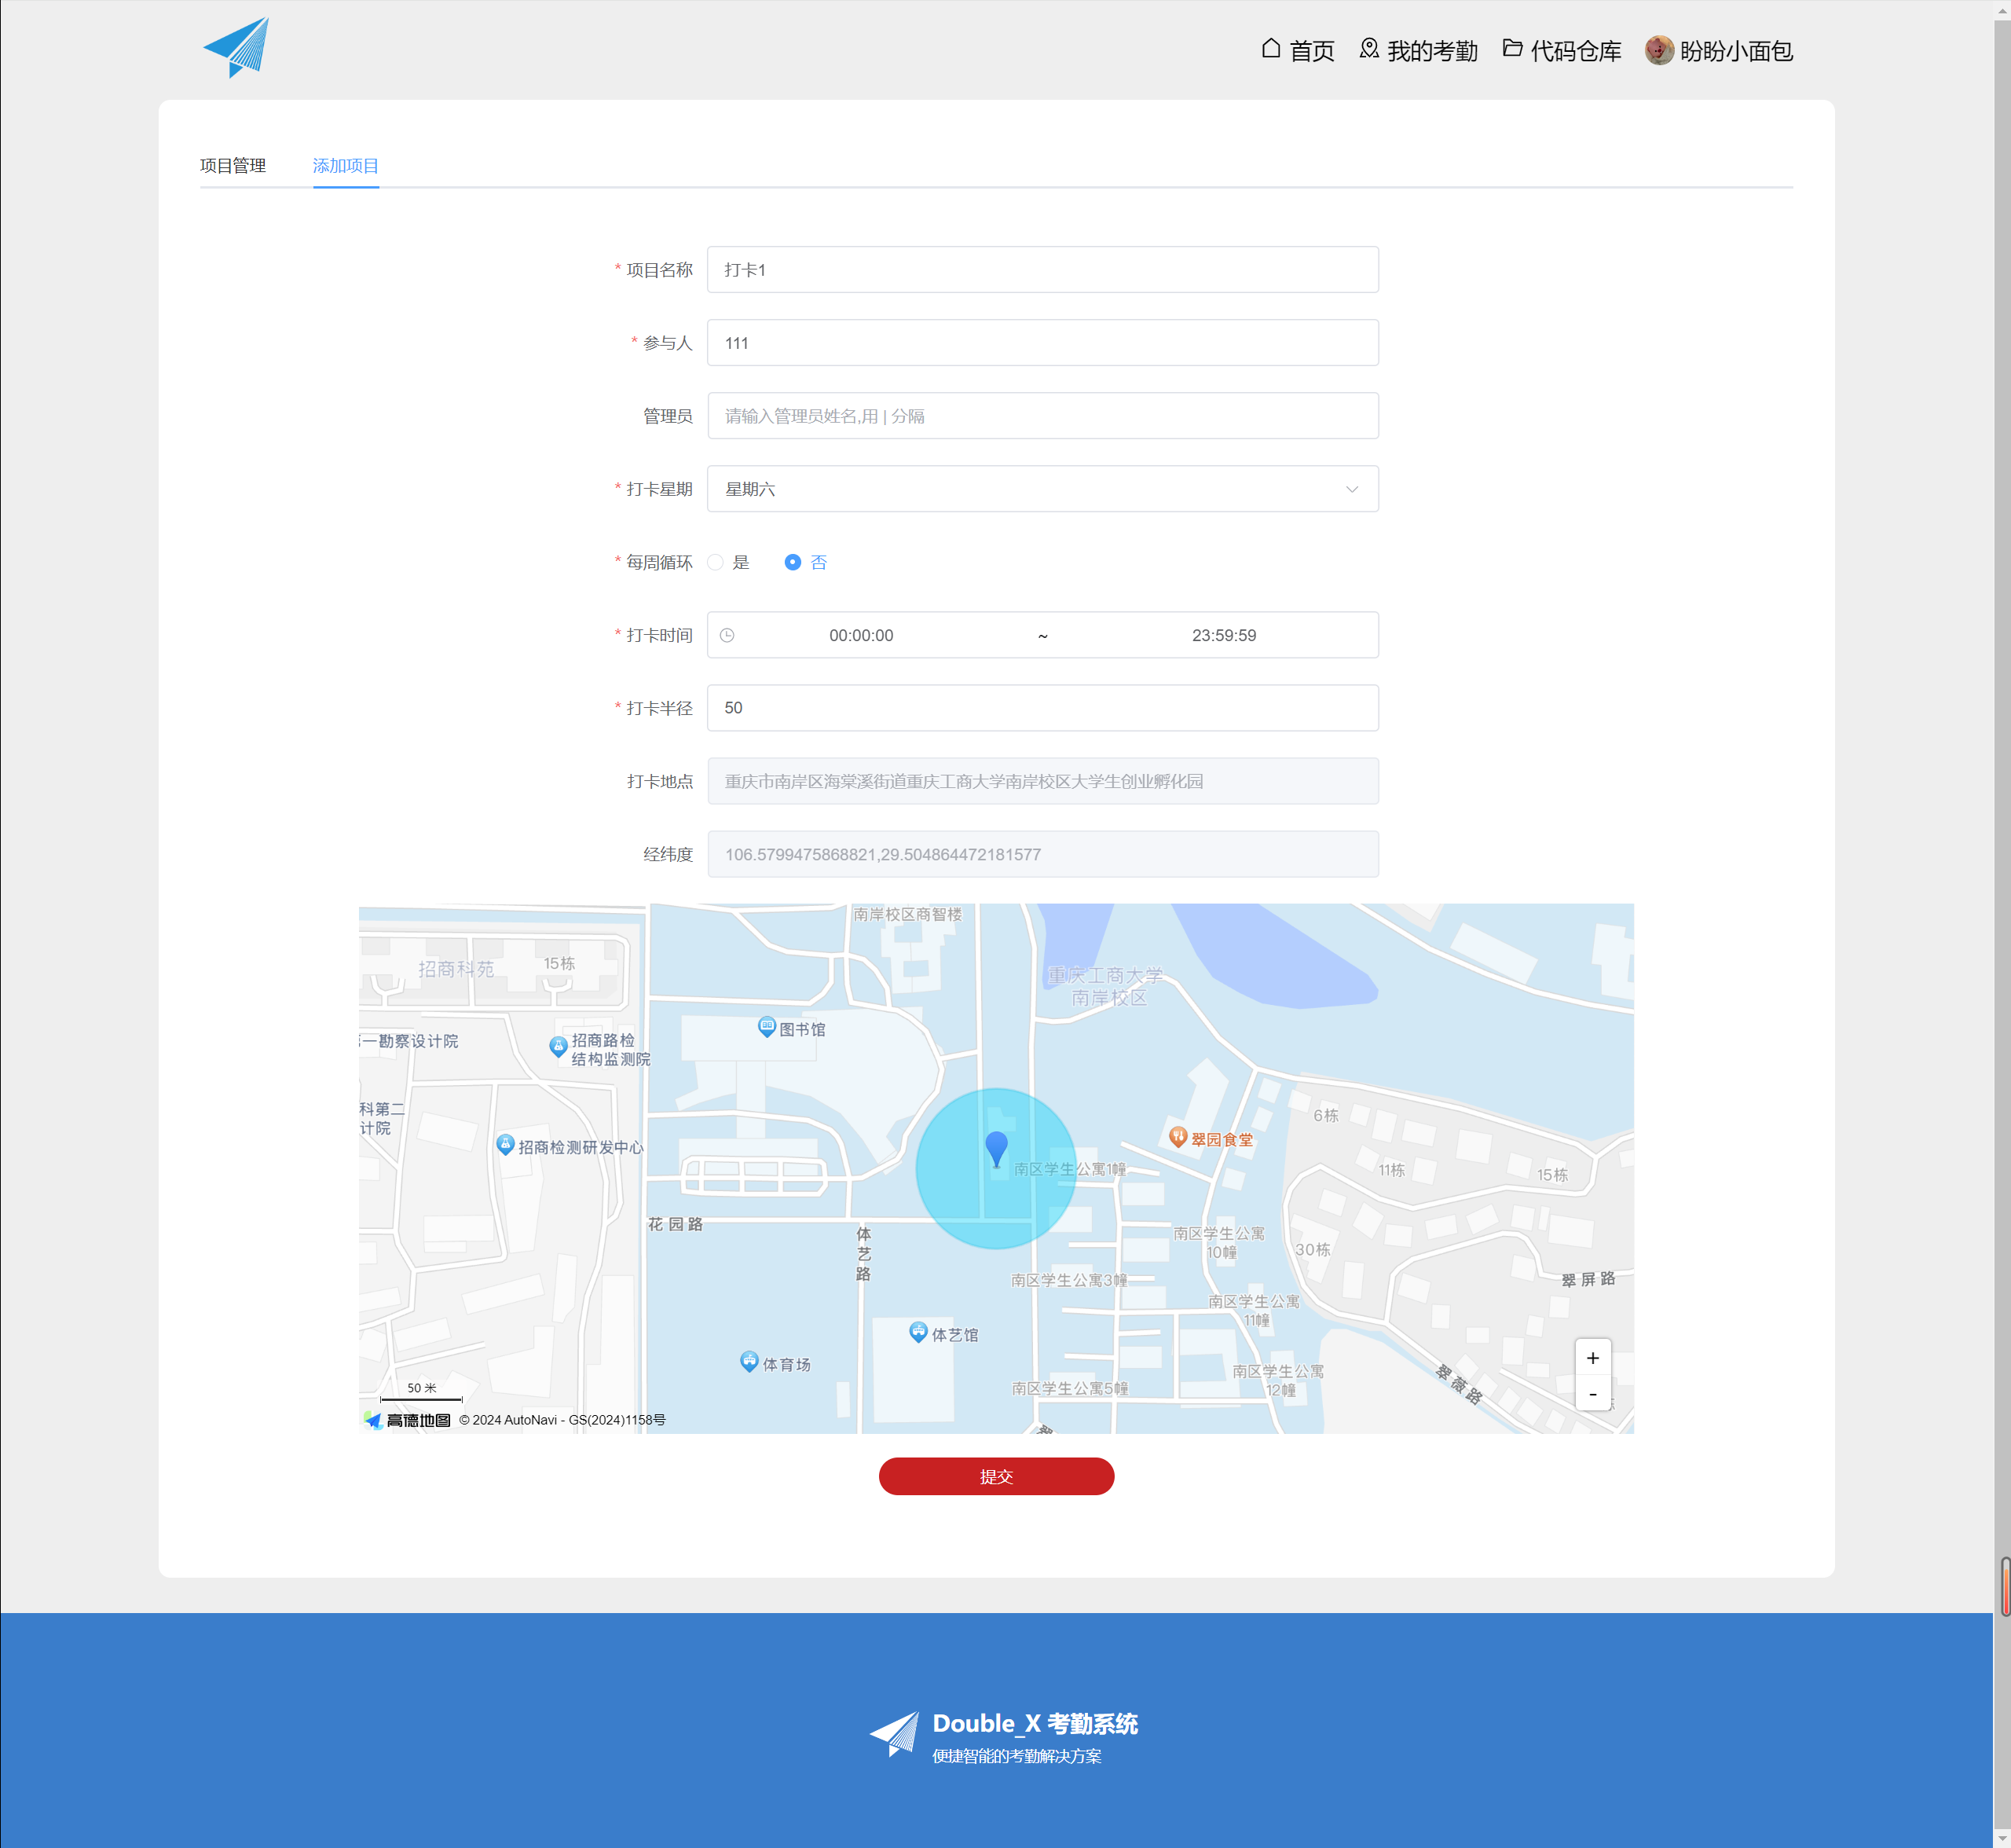Click the clock icon in 打卡时间 field
Screen dimensions: 2011x1848
point(727,635)
